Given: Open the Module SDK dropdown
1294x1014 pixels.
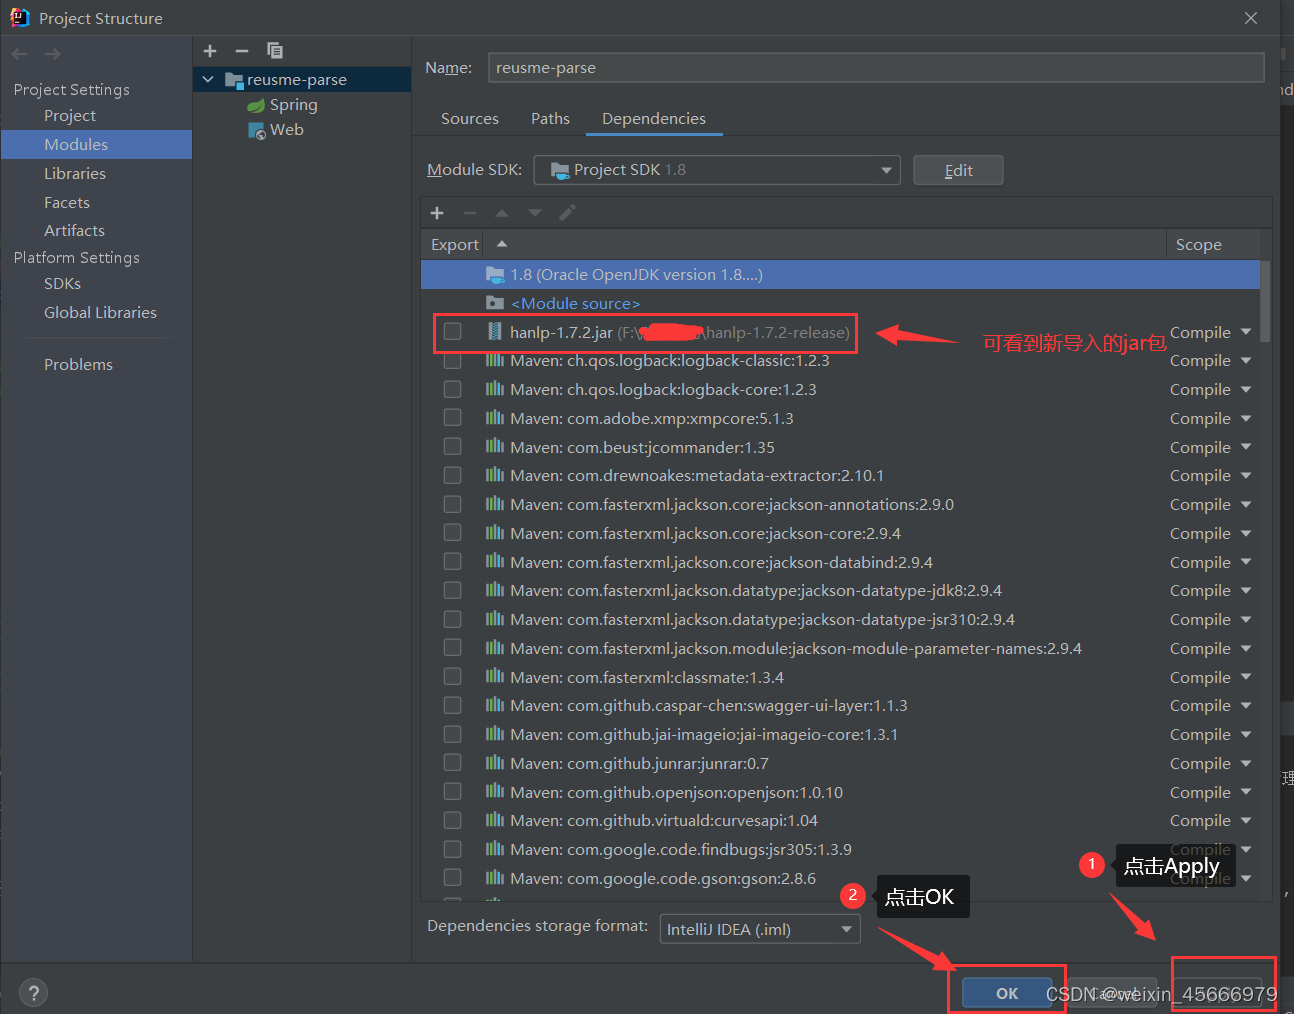Looking at the screenshot, I should click(884, 170).
